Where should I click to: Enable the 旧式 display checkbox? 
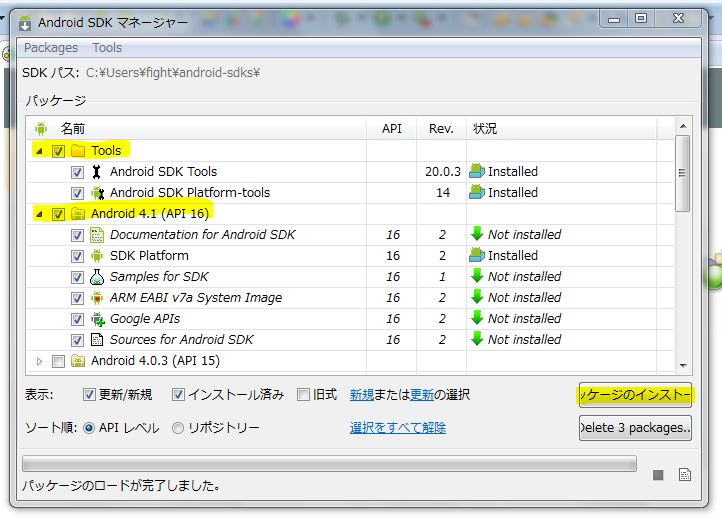pos(303,395)
